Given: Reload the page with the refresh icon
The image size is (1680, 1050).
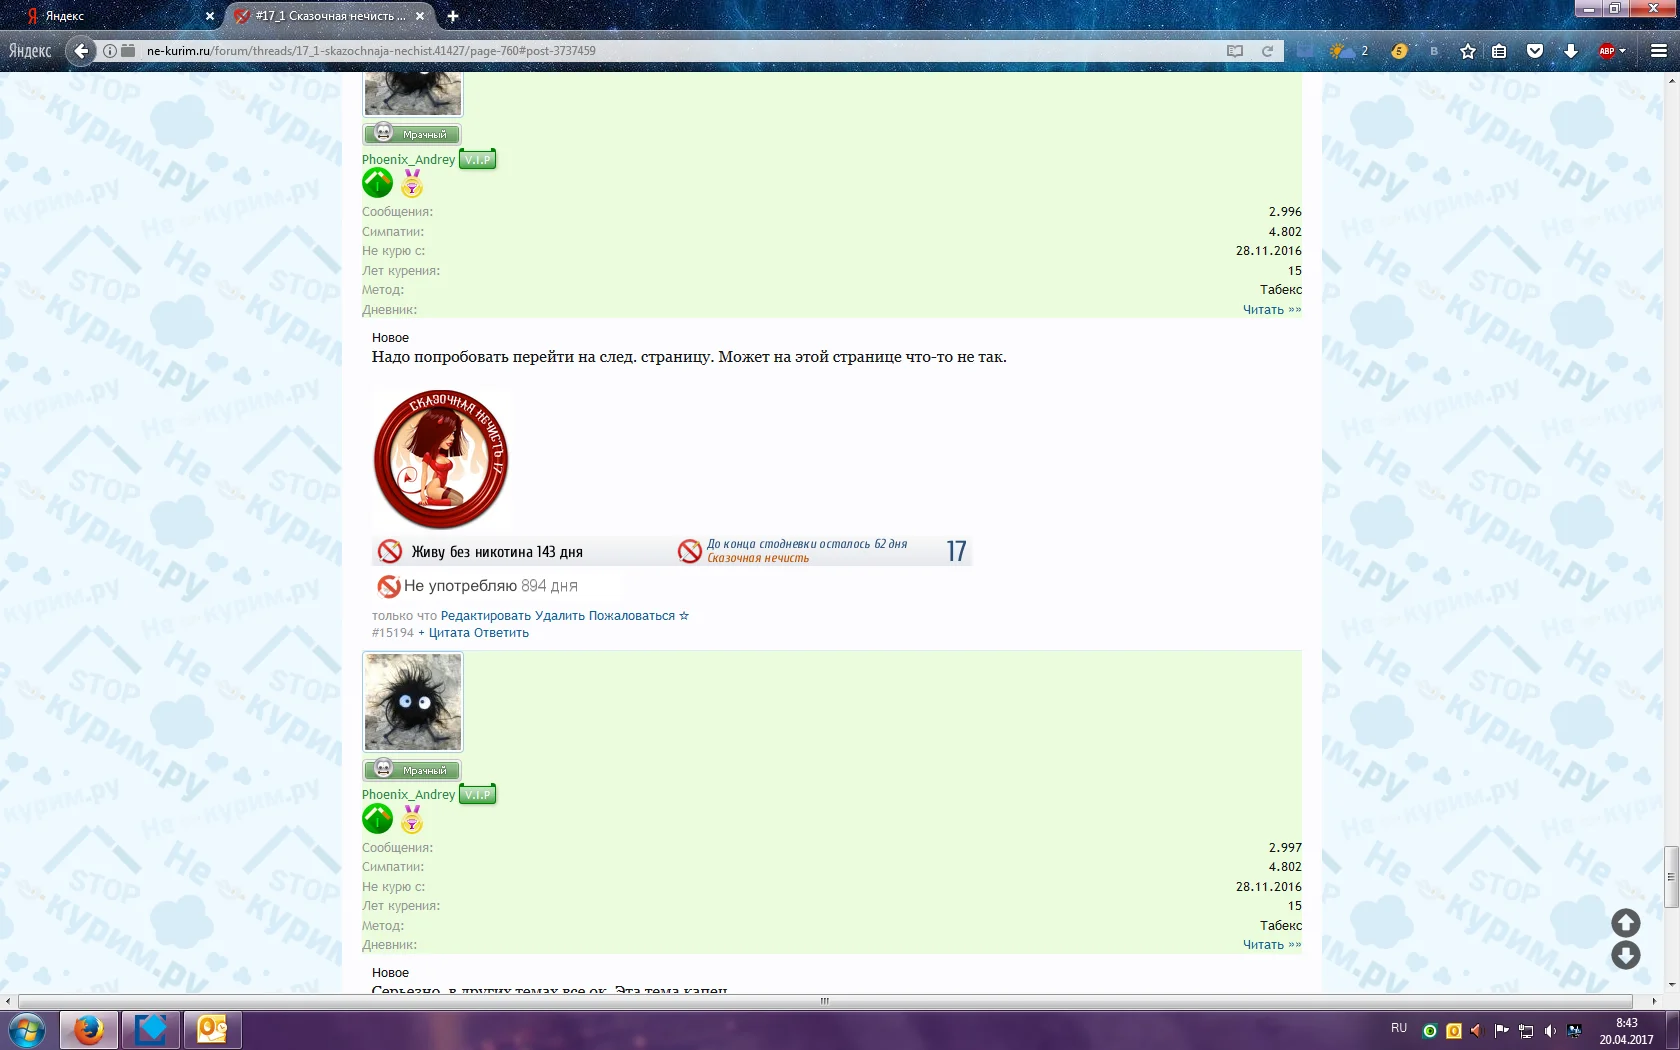Looking at the screenshot, I should [x=1267, y=51].
